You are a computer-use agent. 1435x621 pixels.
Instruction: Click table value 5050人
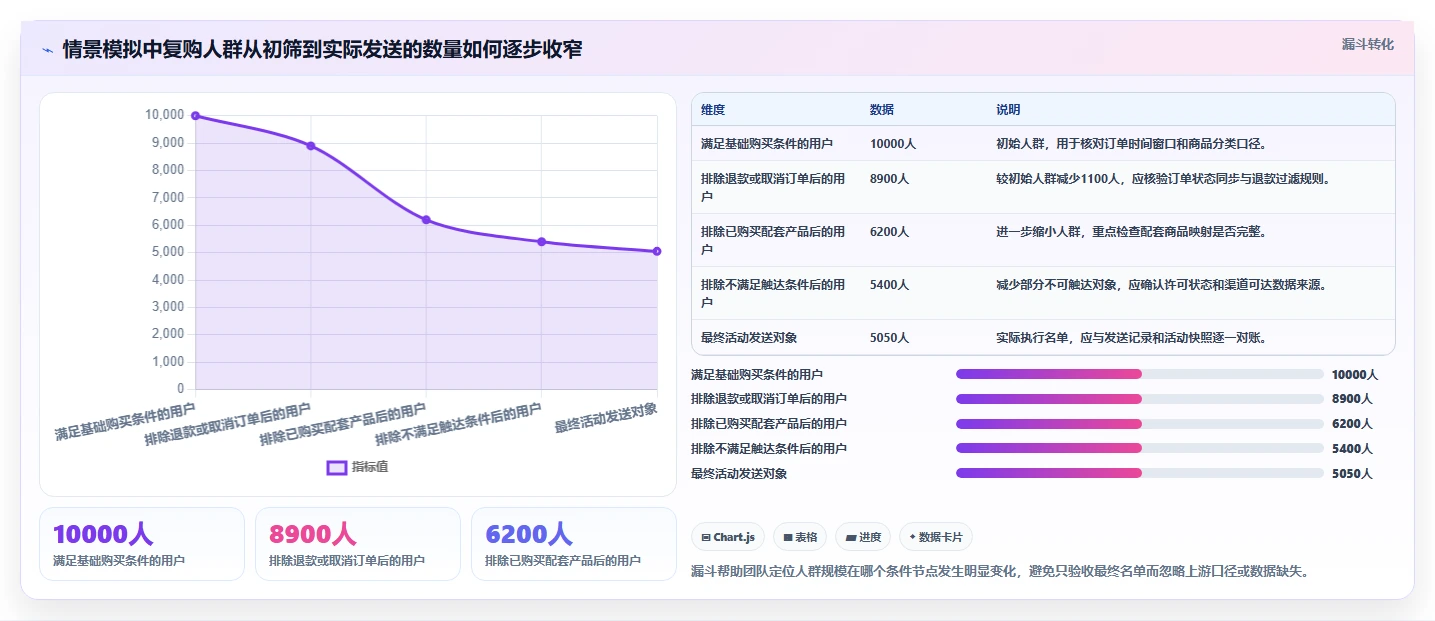(x=890, y=338)
